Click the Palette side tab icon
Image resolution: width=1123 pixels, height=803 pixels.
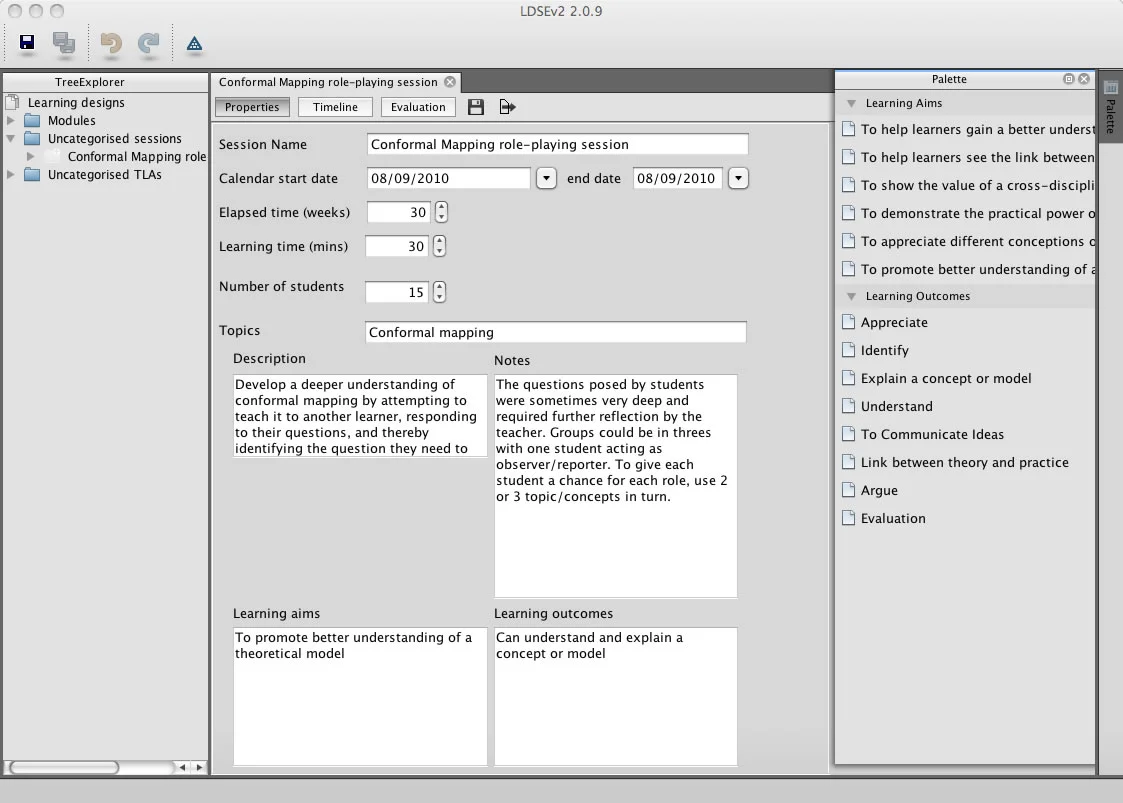[1111, 88]
